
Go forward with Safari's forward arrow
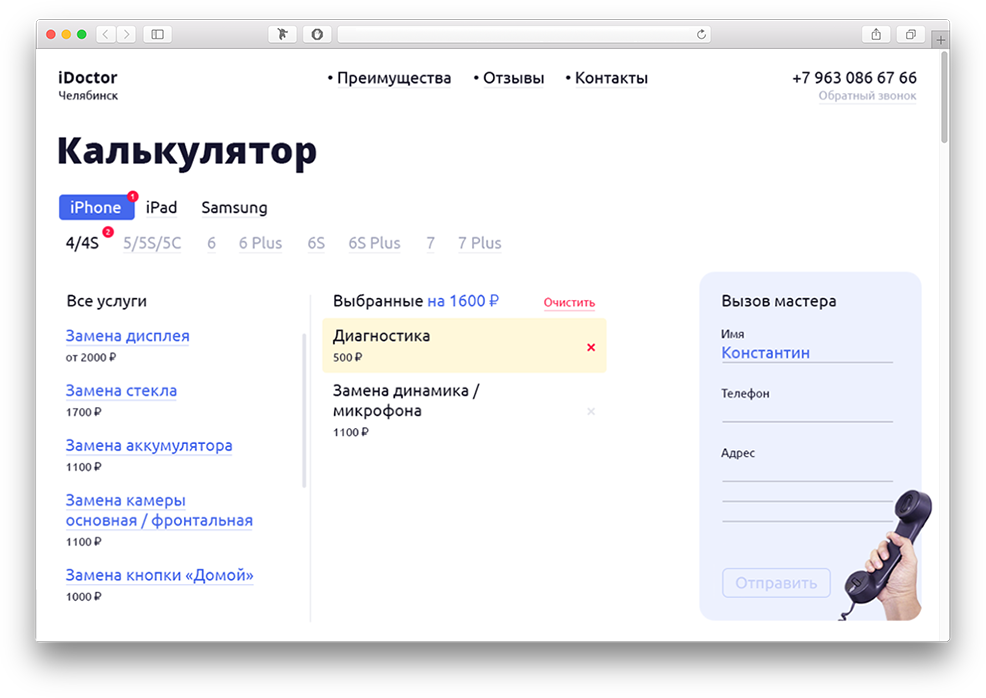click(x=126, y=34)
